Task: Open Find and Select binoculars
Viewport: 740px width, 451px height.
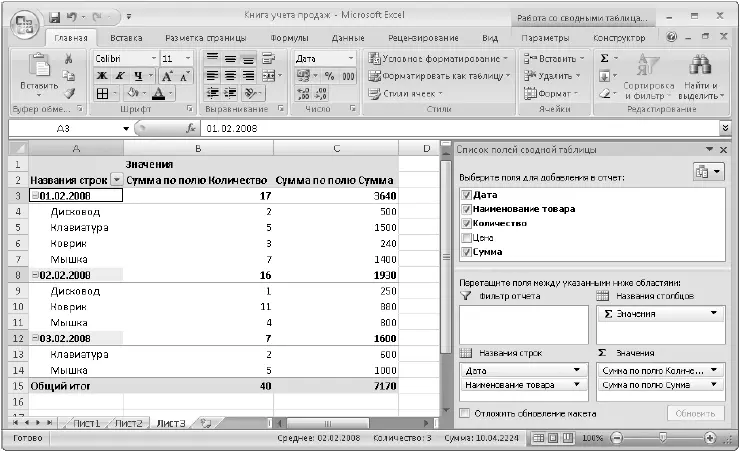Action: pos(700,76)
